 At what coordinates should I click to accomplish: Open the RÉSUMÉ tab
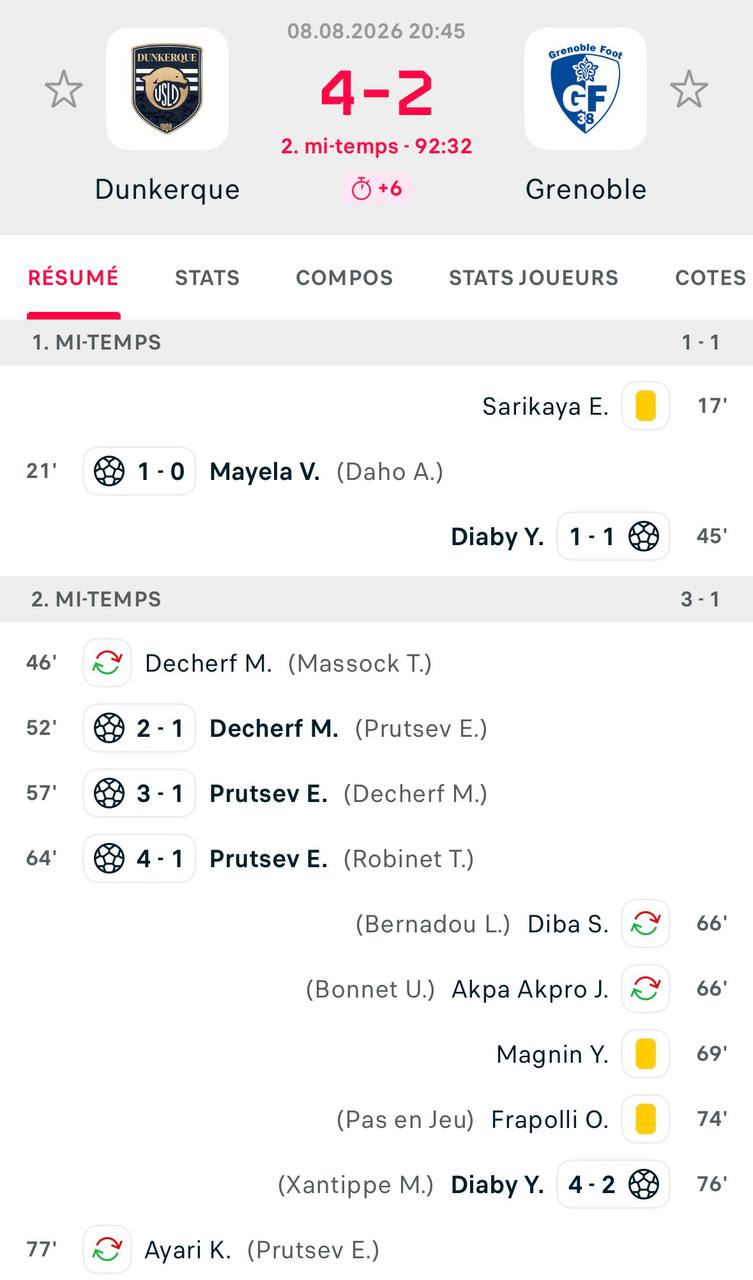tap(73, 278)
